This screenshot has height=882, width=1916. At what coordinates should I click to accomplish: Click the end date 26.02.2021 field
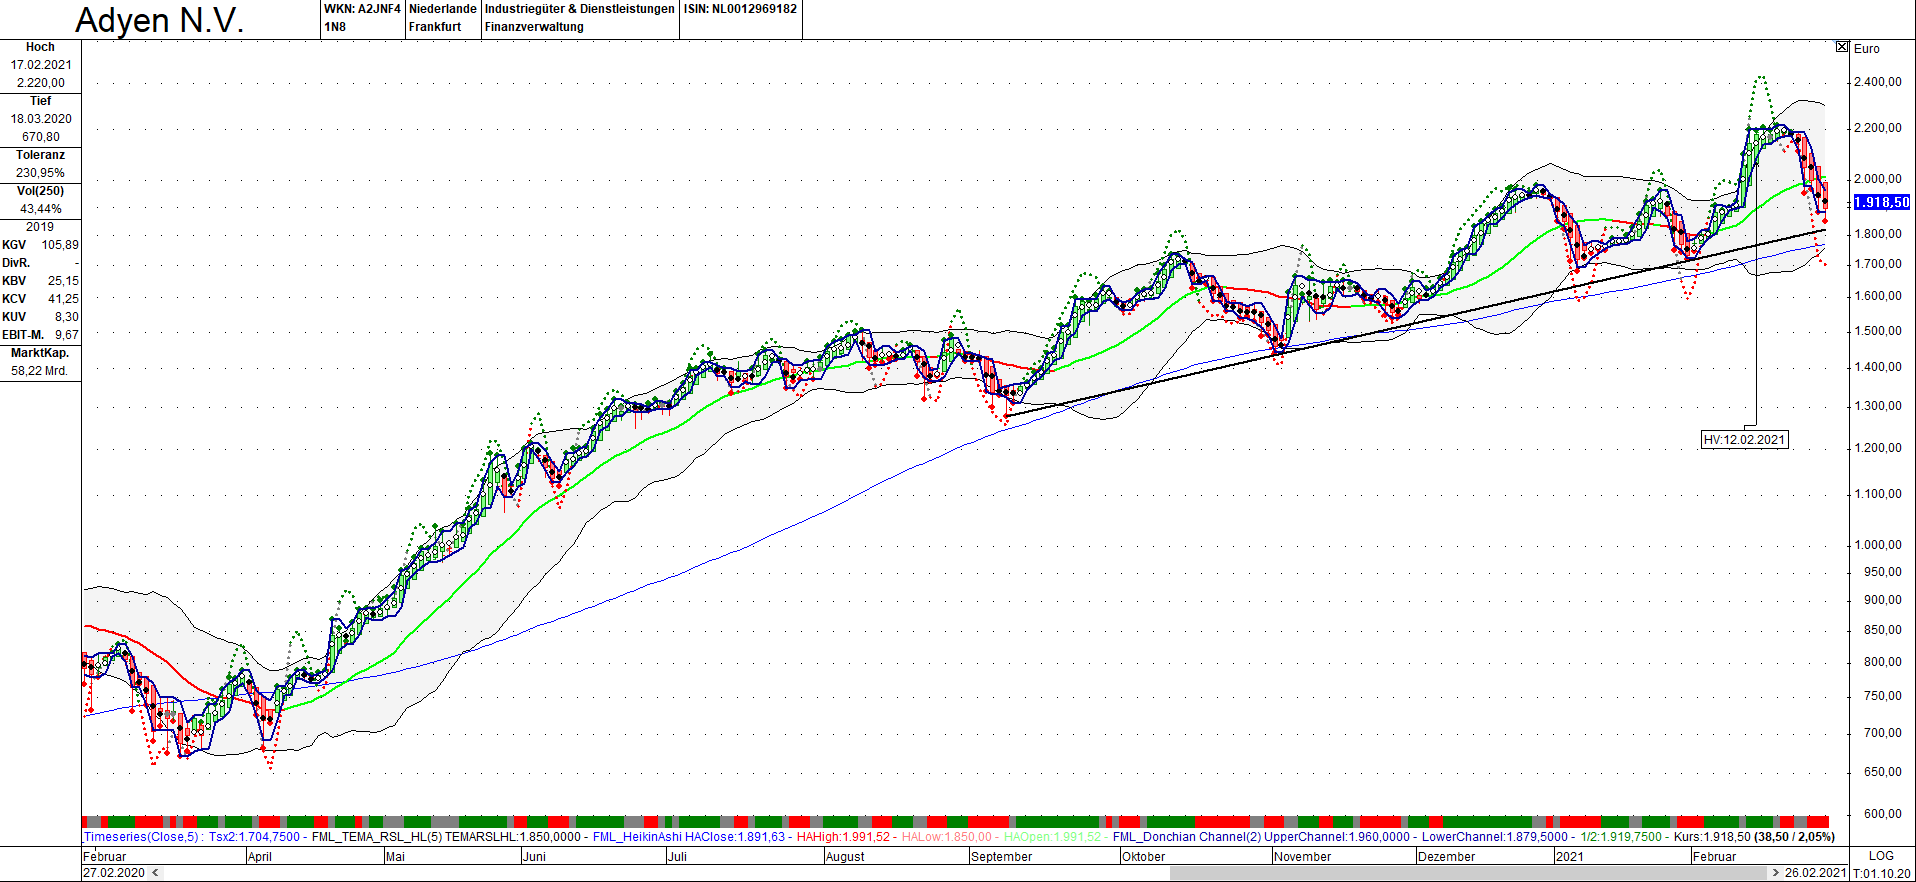point(1815,873)
